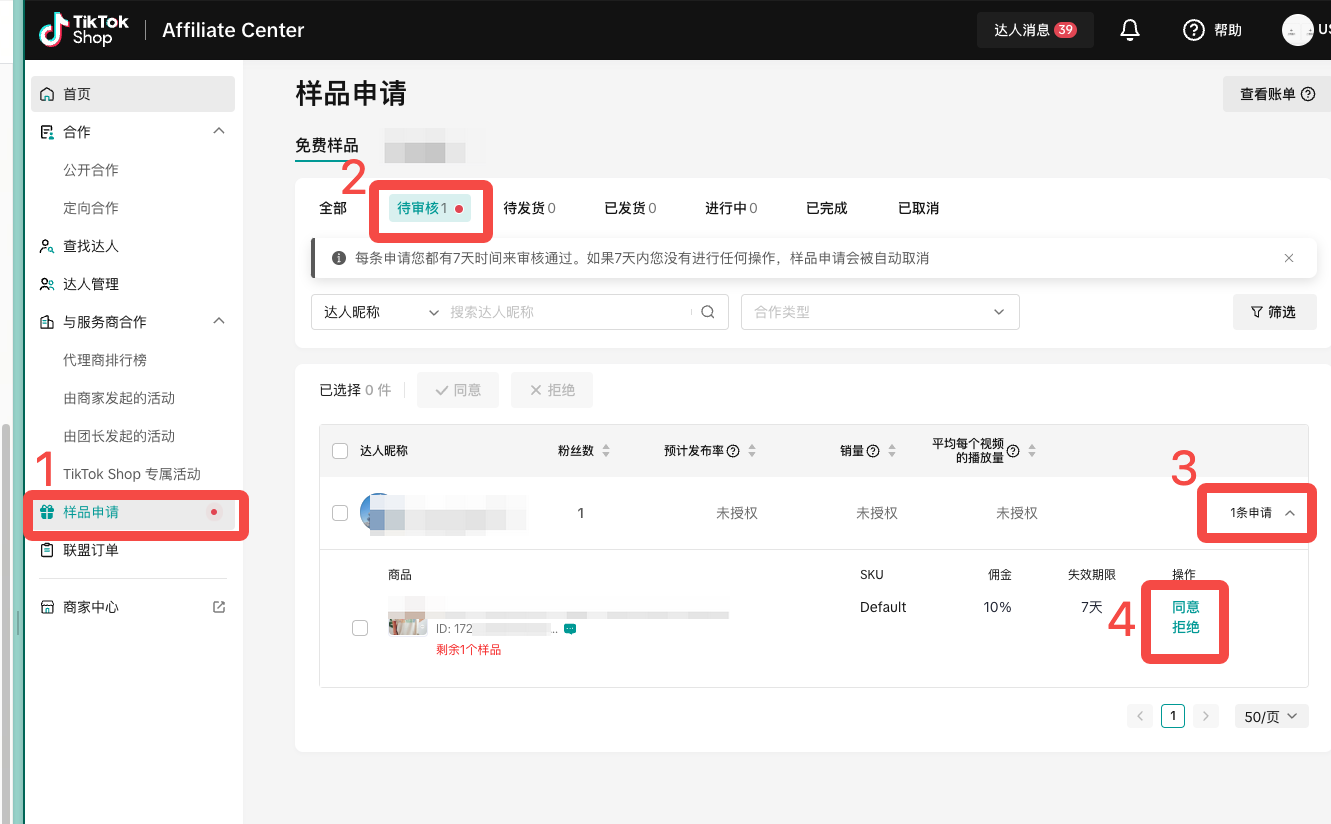Click the search magnifier icon

[708, 312]
